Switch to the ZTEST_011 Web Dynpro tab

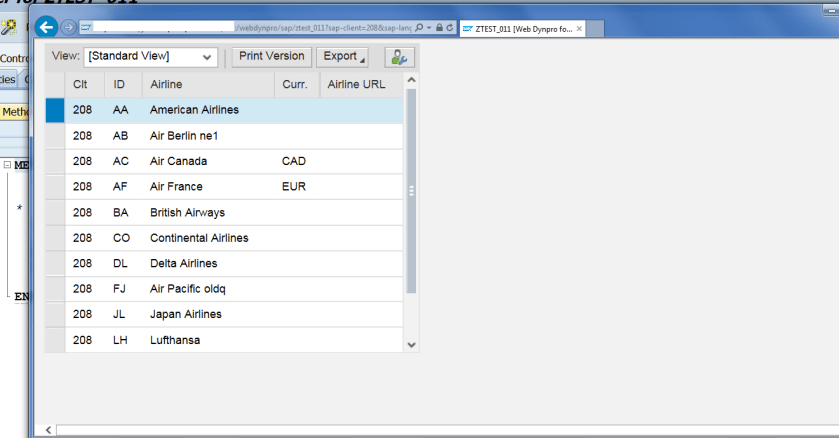pos(522,29)
